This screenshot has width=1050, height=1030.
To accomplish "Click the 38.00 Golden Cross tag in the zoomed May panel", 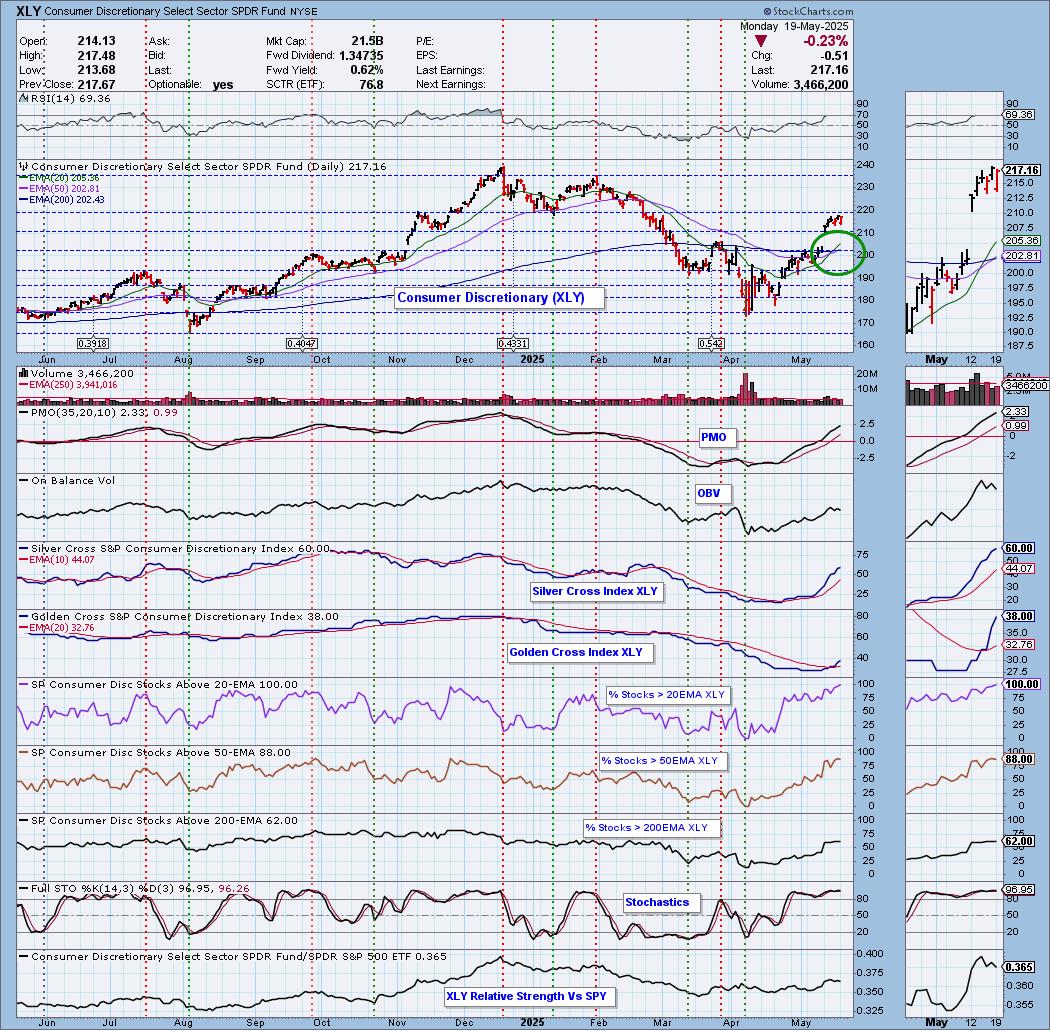I will (x=1020, y=616).
